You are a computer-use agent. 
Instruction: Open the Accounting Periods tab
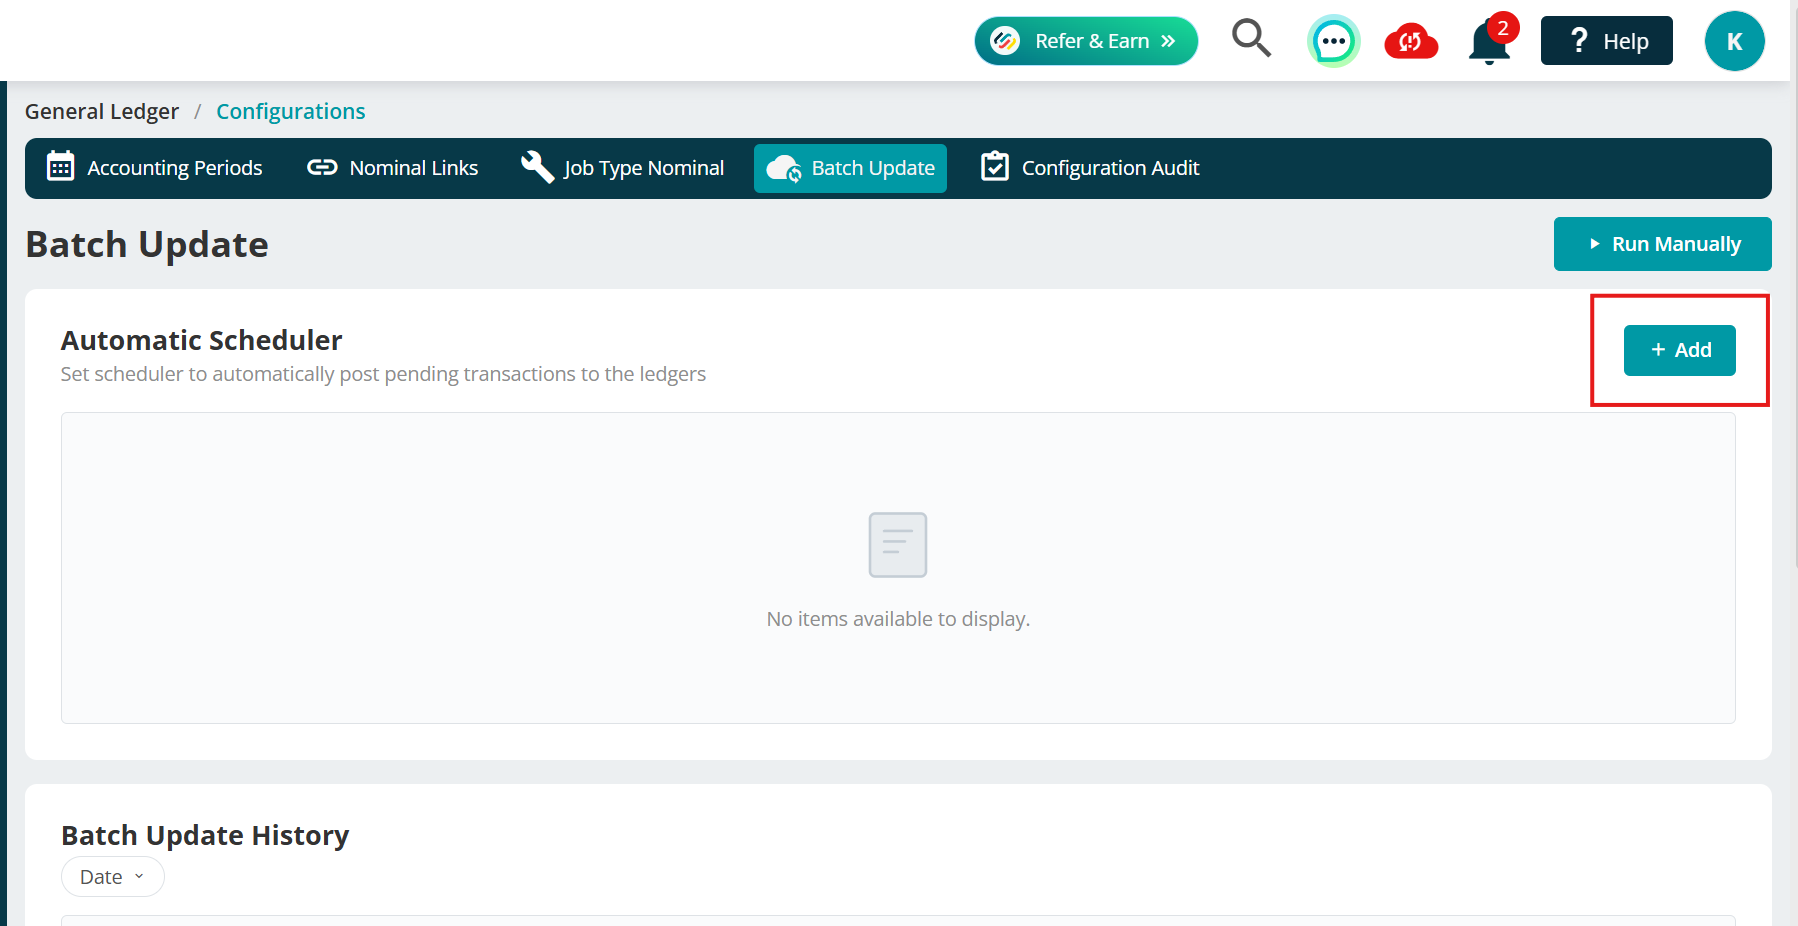(155, 168)
